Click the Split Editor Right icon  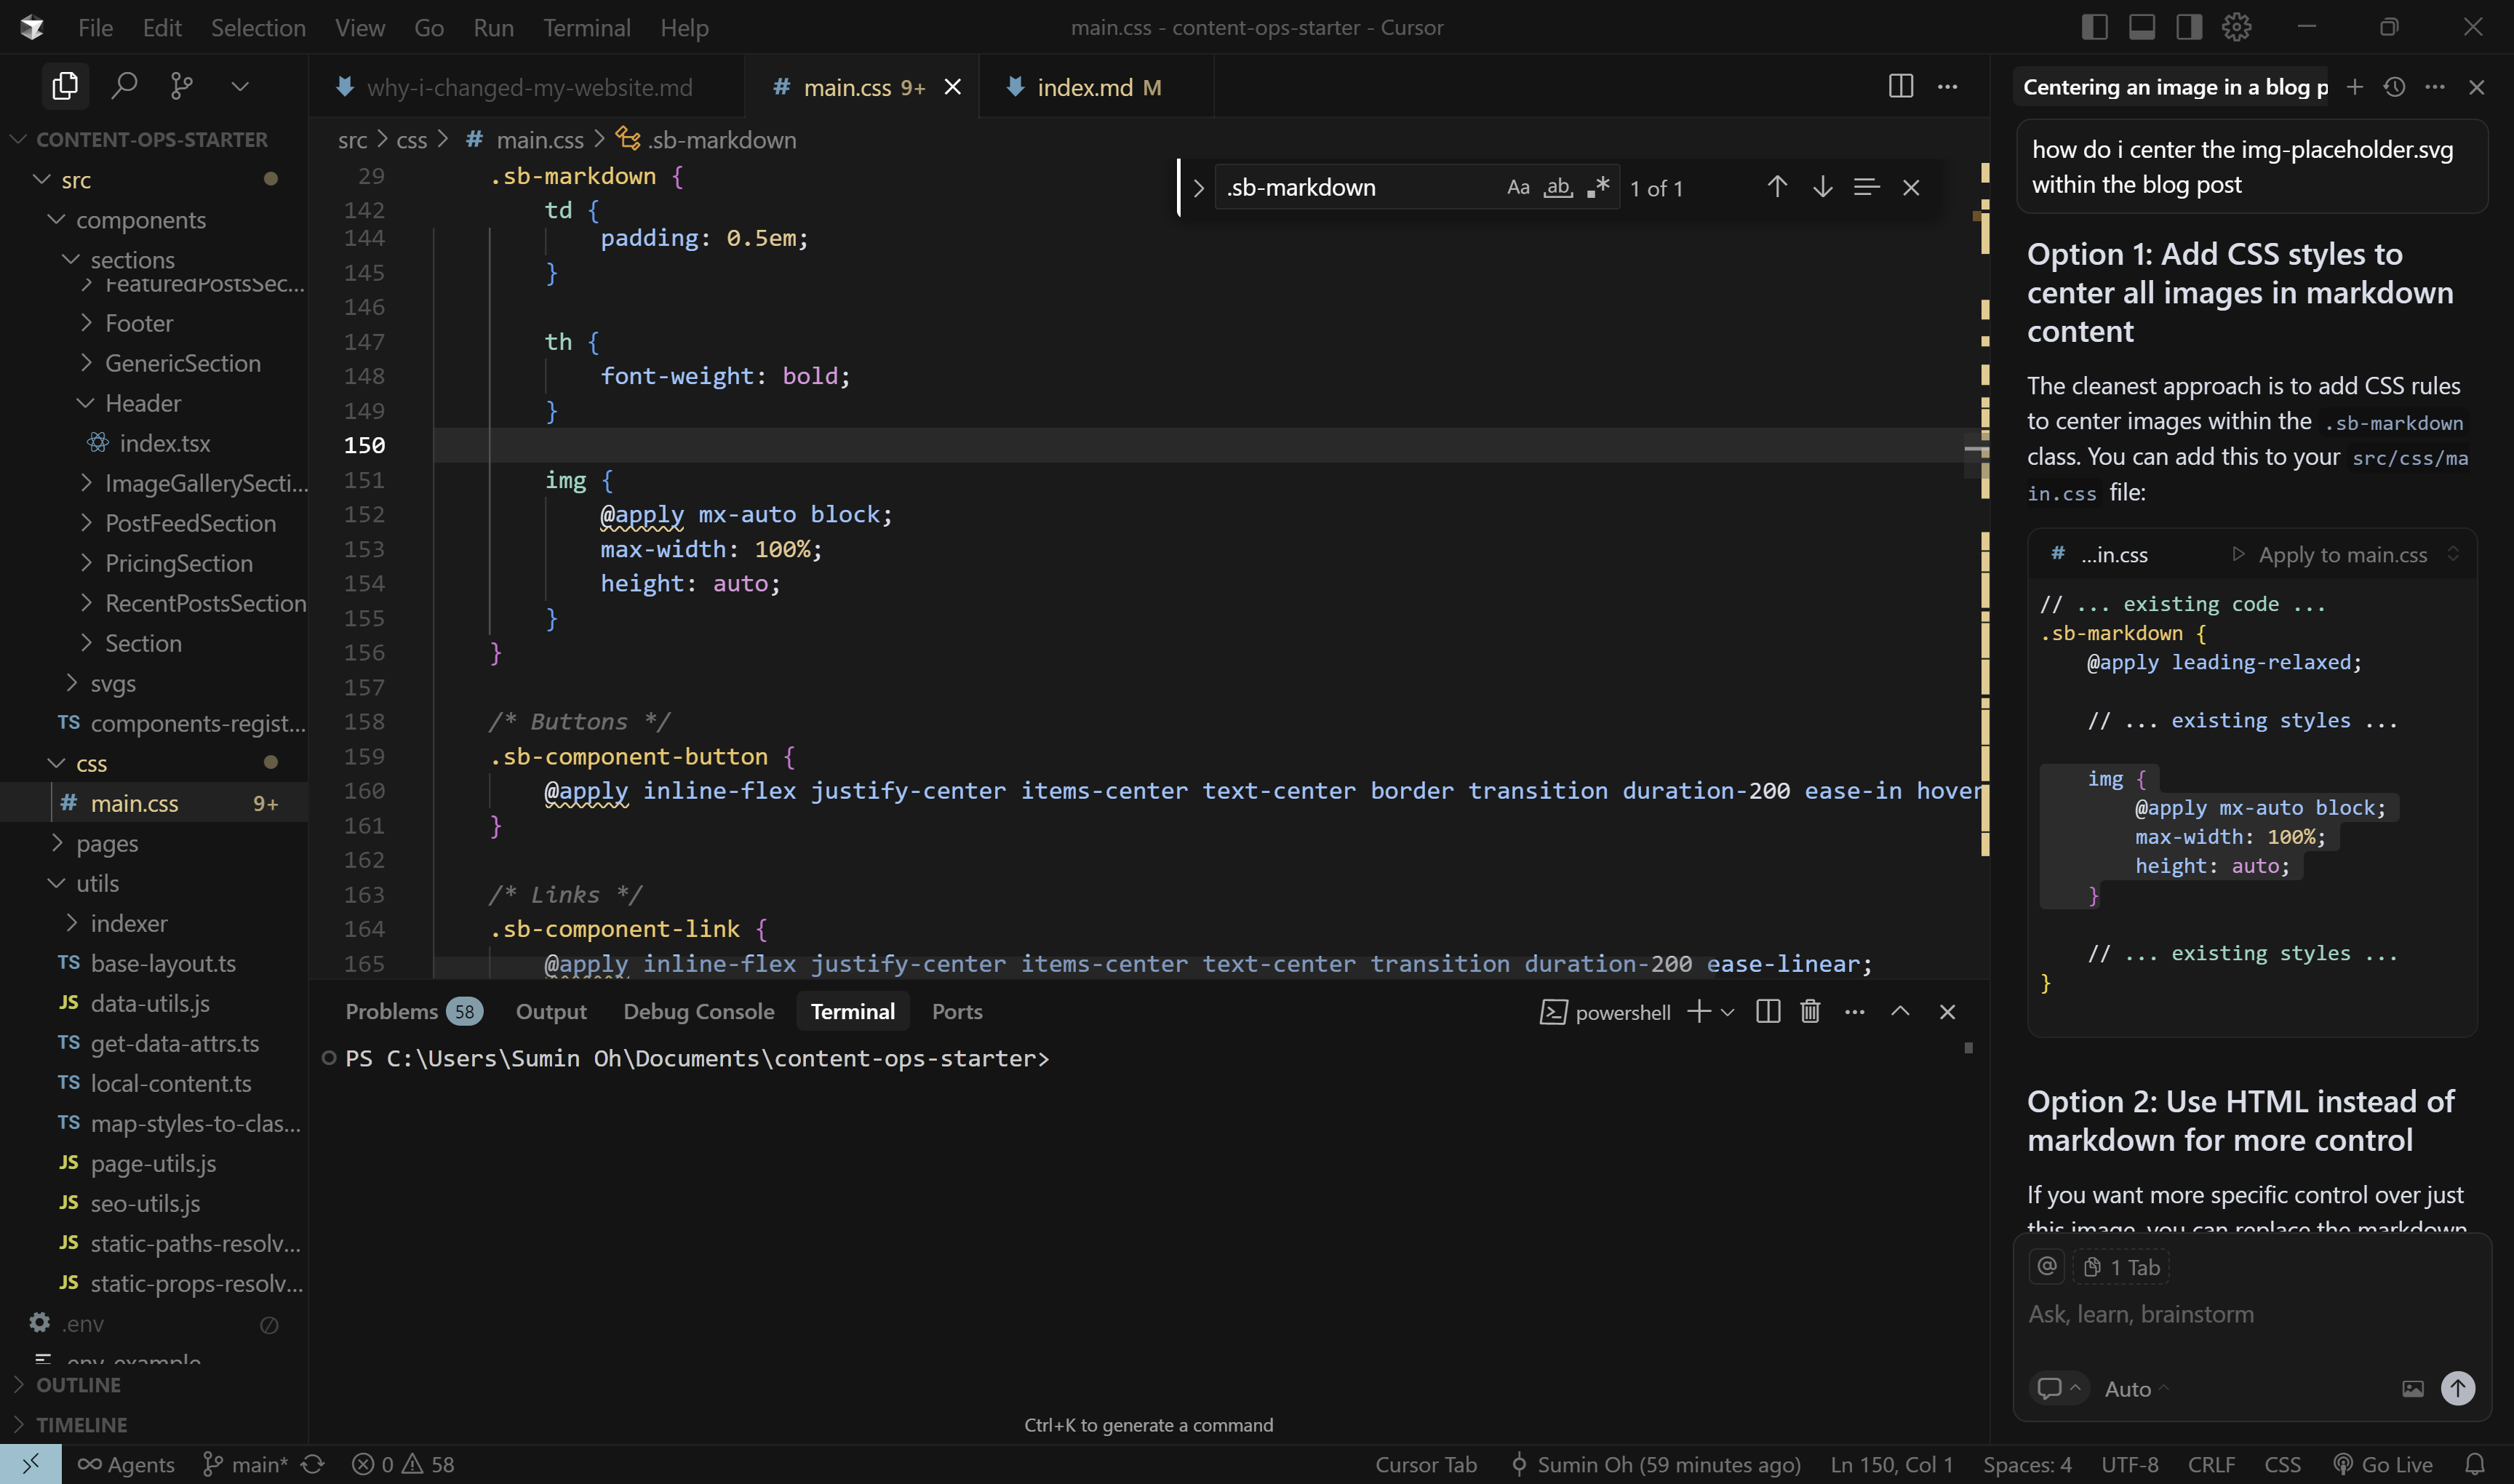[1900, 86]
